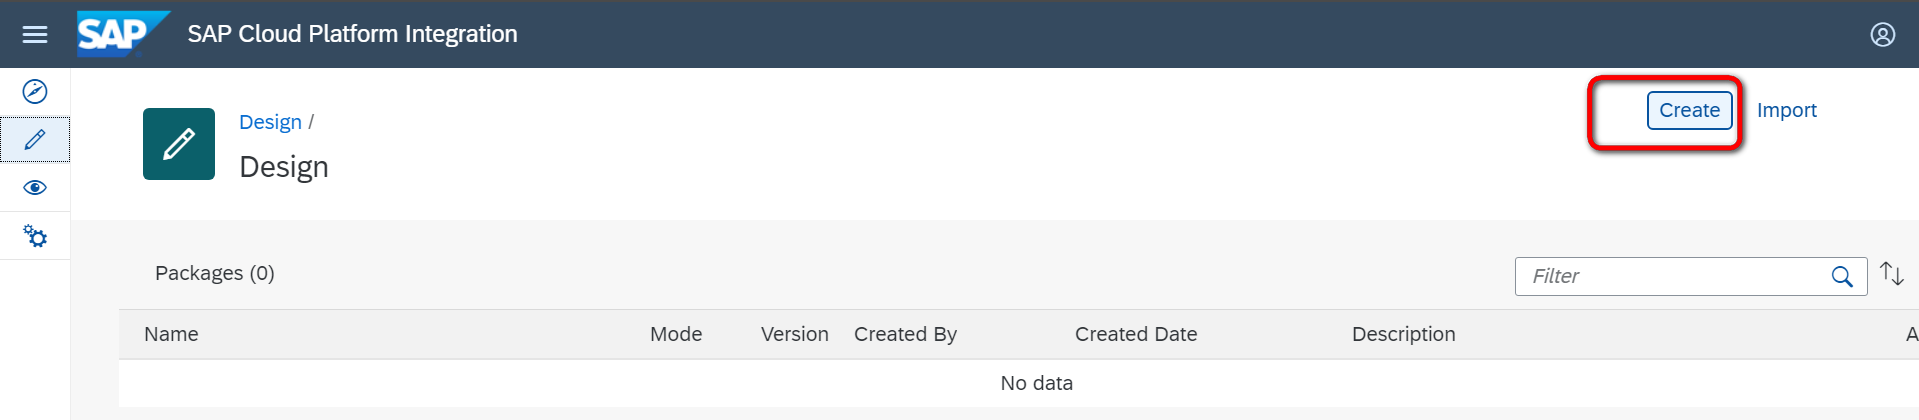
Task: Click the Created Date column header
Action: [1136, 335]
